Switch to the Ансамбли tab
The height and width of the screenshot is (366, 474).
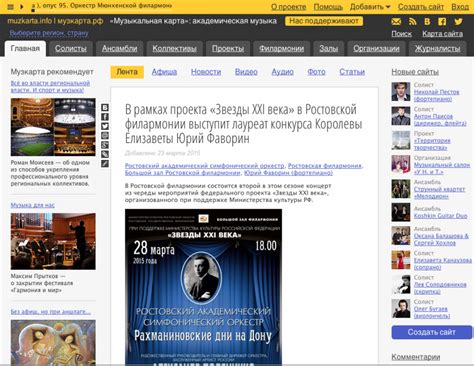pos(120,49)
